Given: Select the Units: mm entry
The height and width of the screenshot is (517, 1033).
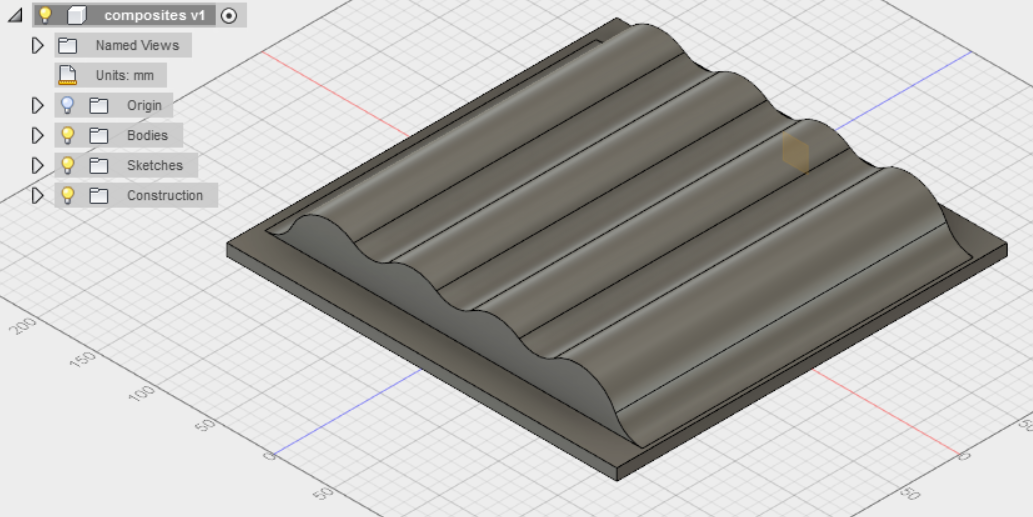Looking at the screenshot, I should (125, 75).
